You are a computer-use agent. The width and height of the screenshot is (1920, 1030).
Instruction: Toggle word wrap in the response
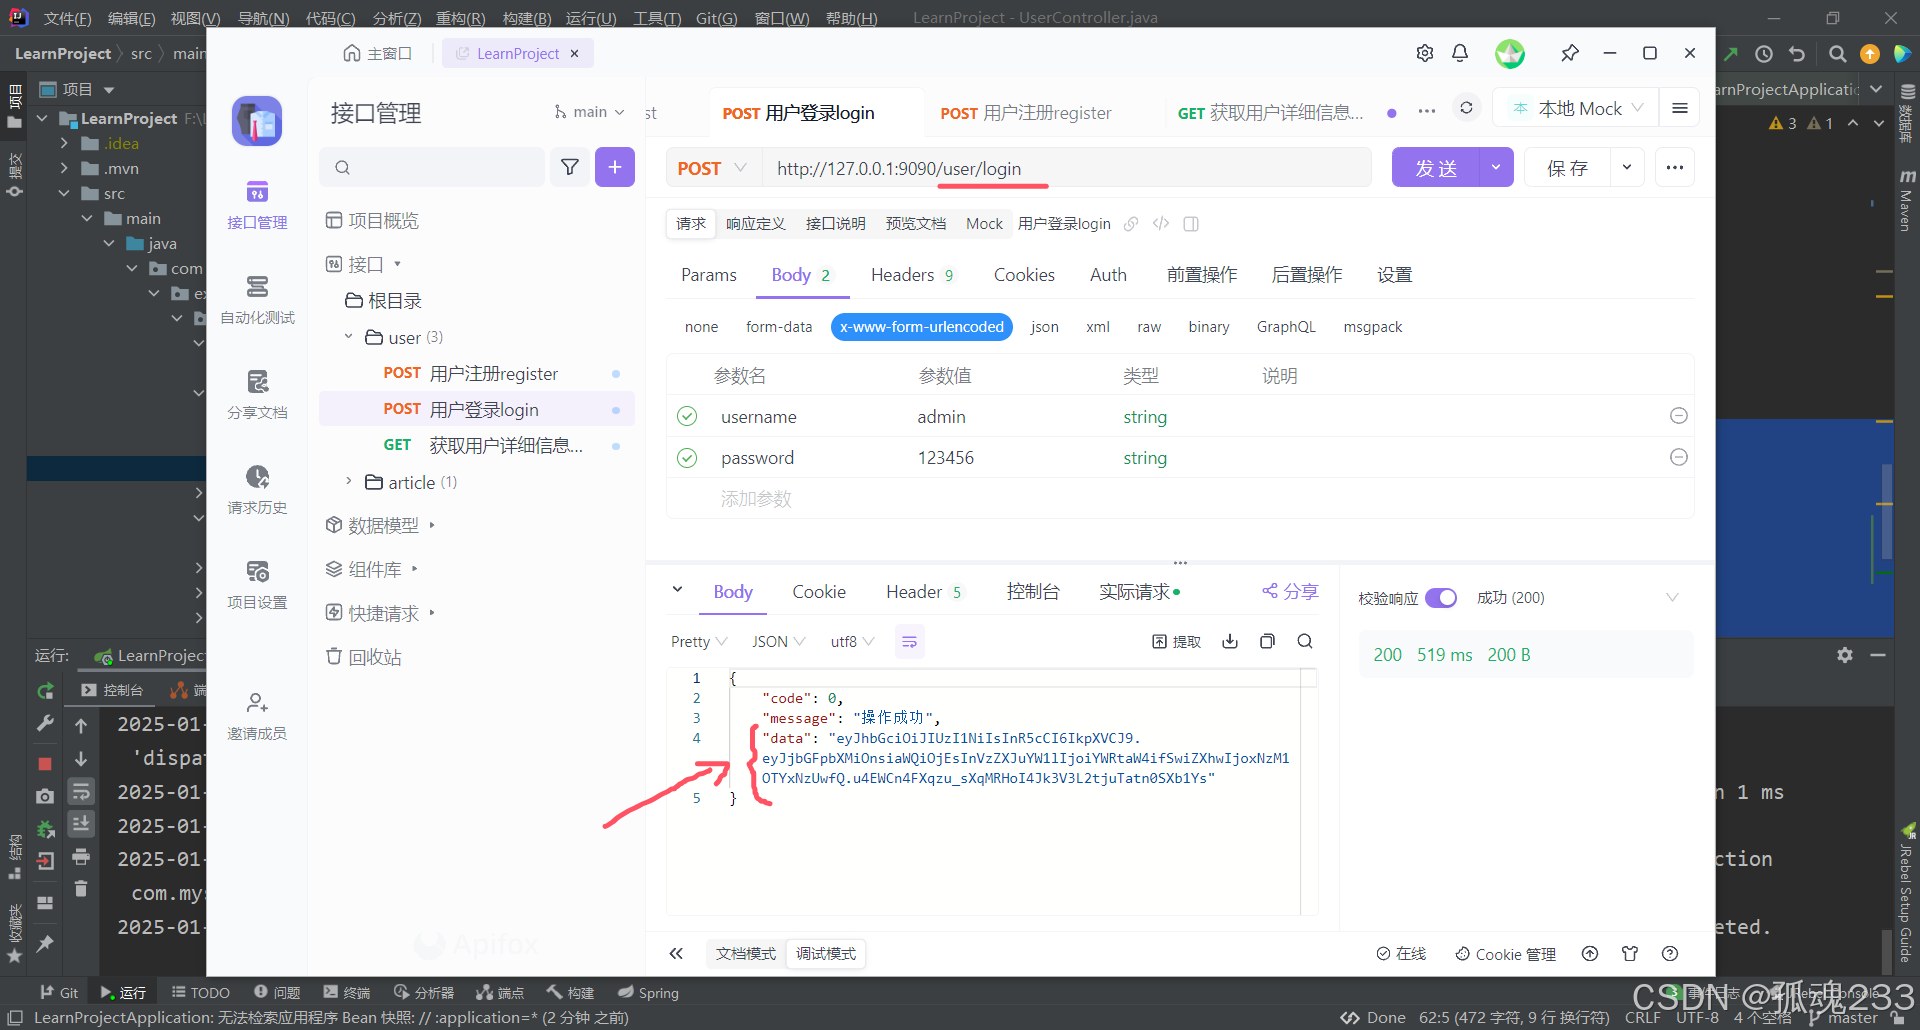(909, 641)
